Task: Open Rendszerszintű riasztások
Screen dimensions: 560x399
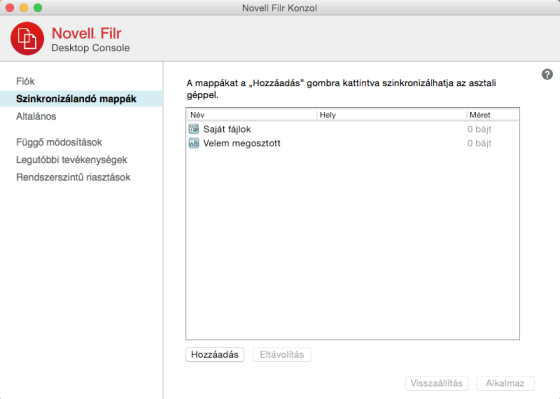Action: click(73, 177)
